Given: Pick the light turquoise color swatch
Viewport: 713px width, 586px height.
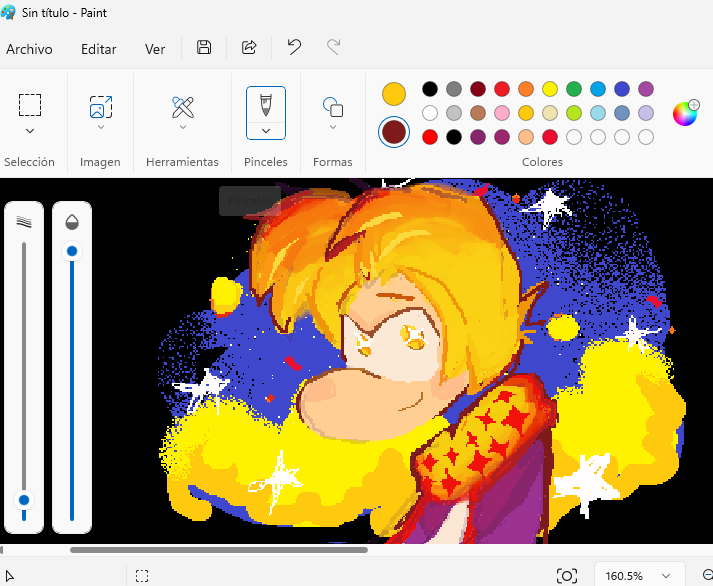Looking at the screenshot, I should (598, 113).
